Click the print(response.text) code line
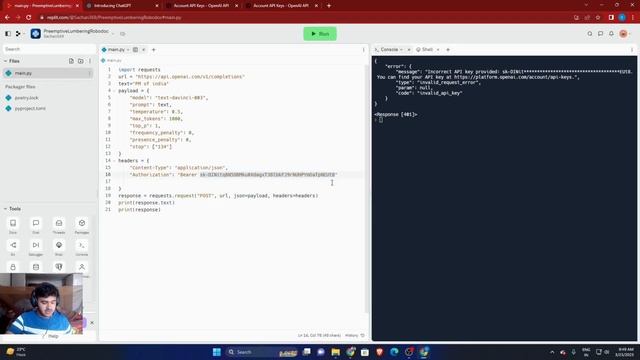 [146, 202]
